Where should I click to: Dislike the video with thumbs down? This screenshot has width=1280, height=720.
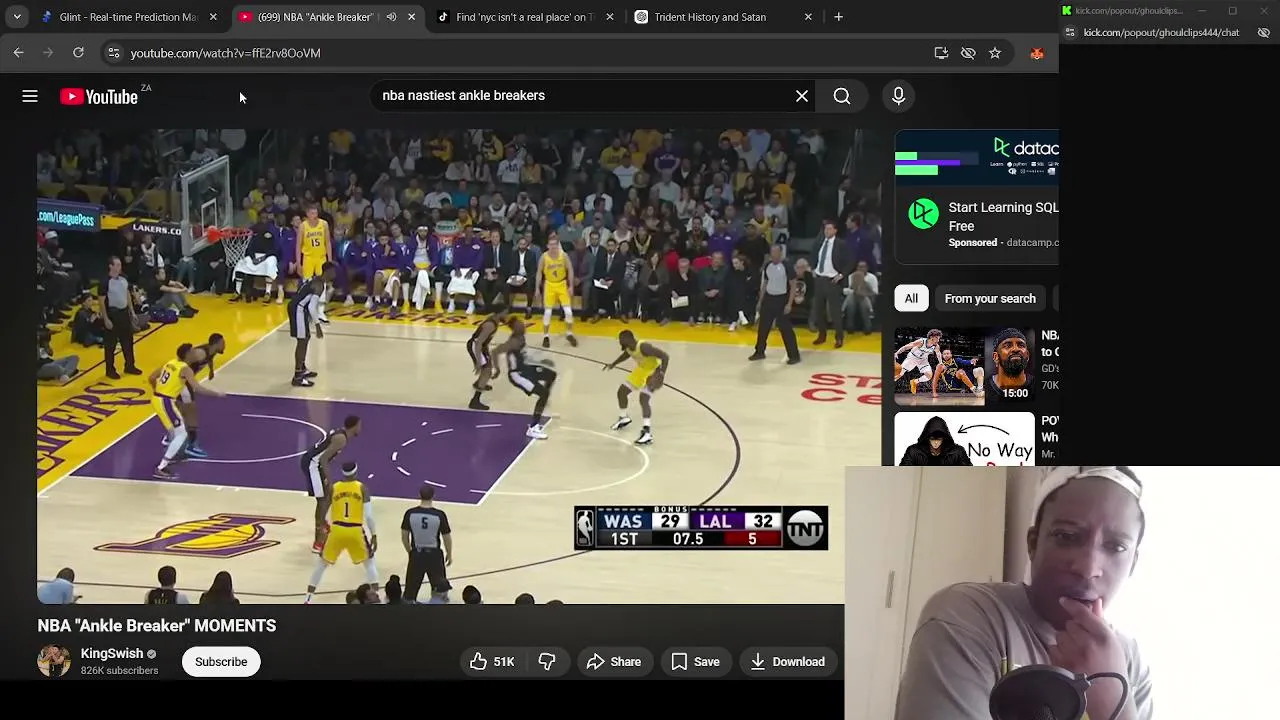click(x=547, y=661)
